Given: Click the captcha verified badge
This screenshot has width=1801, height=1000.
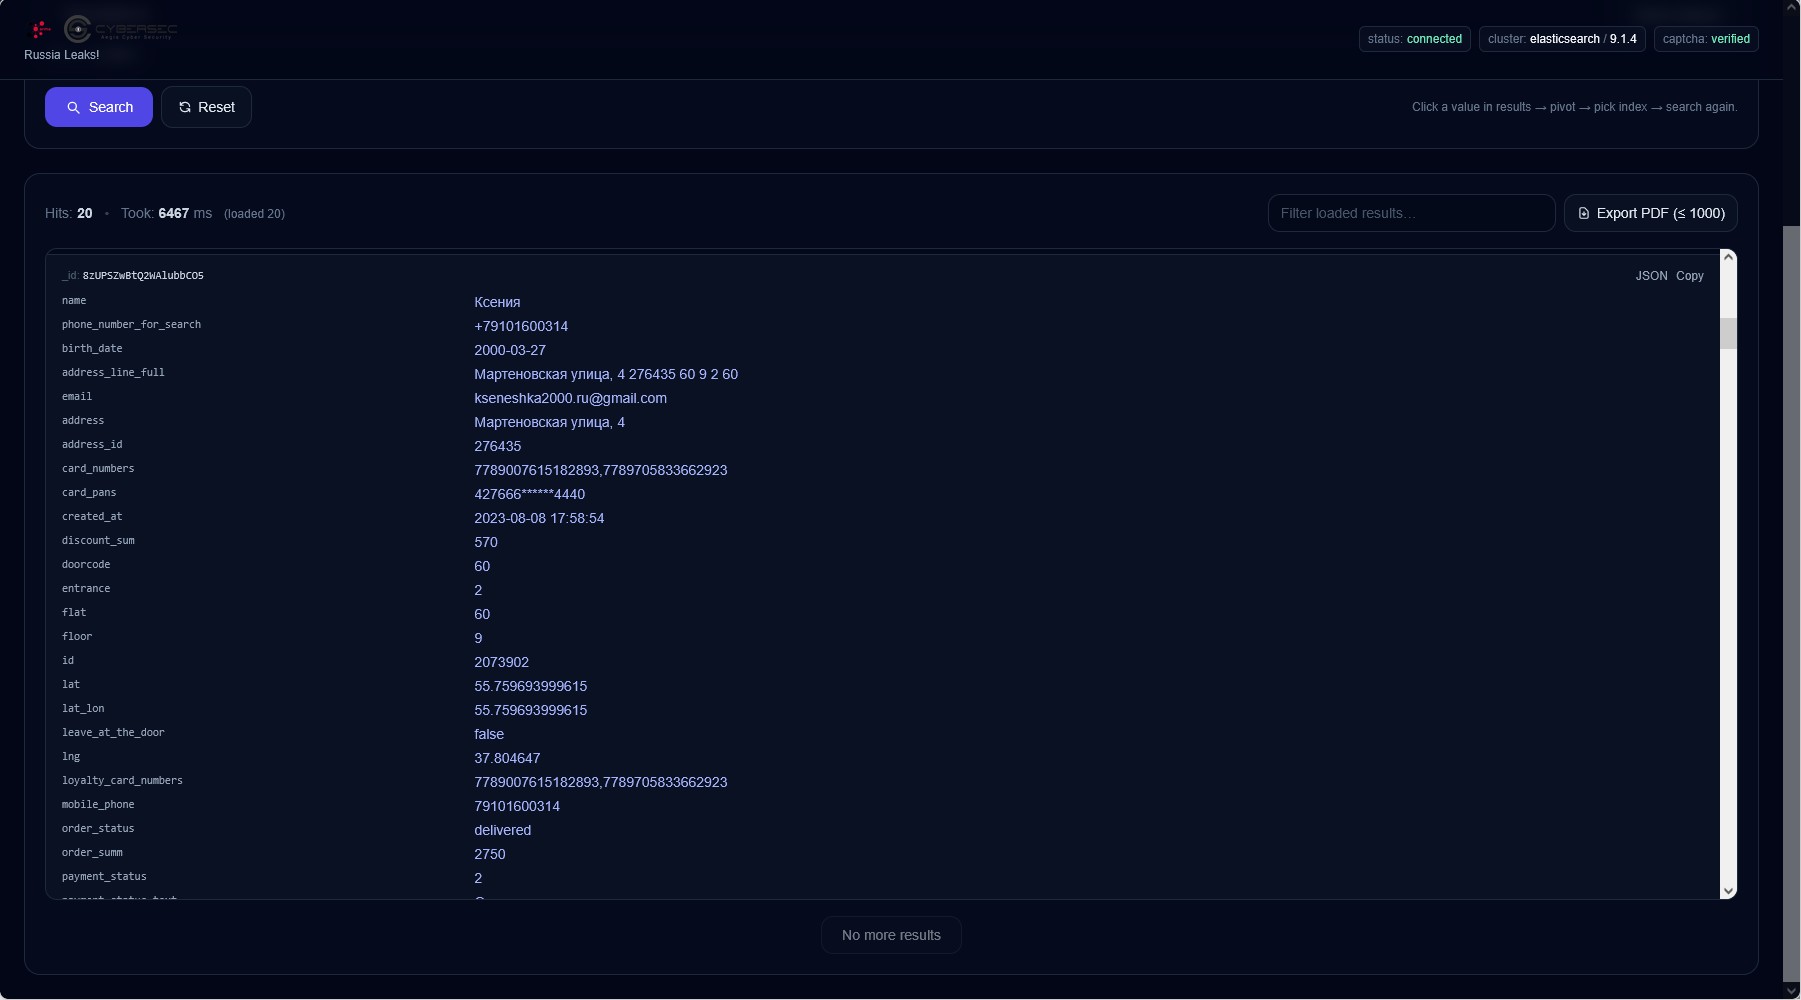Looking at the screenshot, I should pos(1706,39).
